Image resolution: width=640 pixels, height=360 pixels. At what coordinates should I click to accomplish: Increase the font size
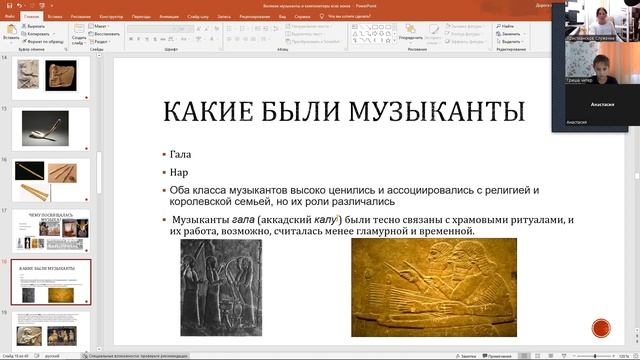coord(199,29)
